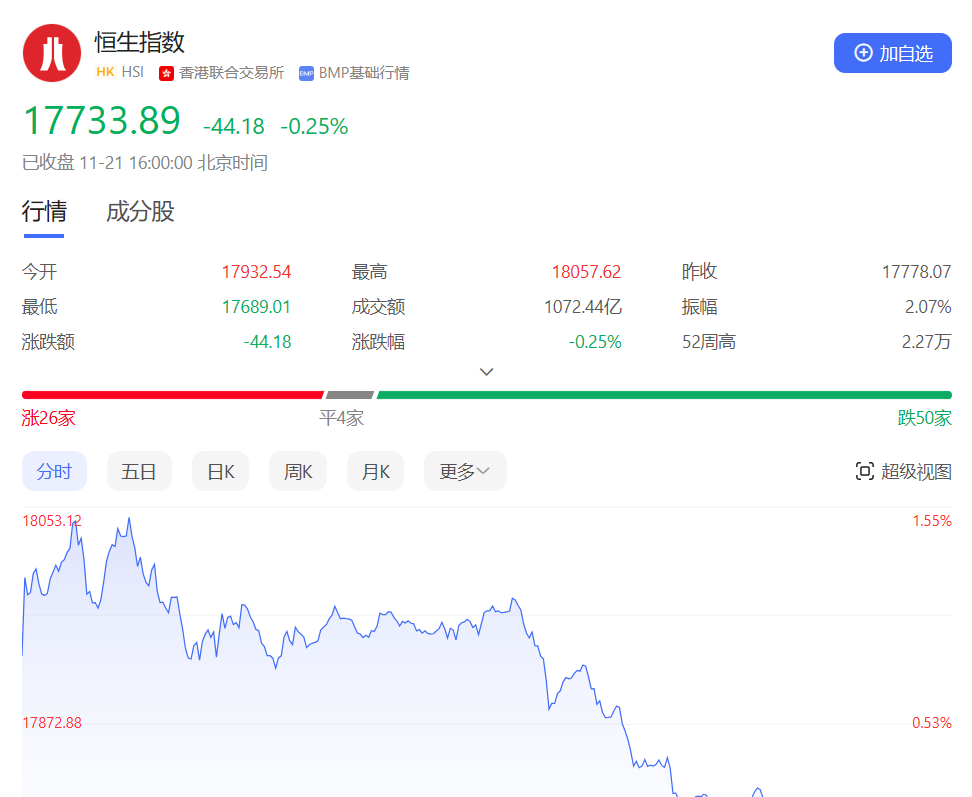This screenshot has height=797, width=972.
Task: Click the red rising-stocks bar segment
Action: click(173, 395)
